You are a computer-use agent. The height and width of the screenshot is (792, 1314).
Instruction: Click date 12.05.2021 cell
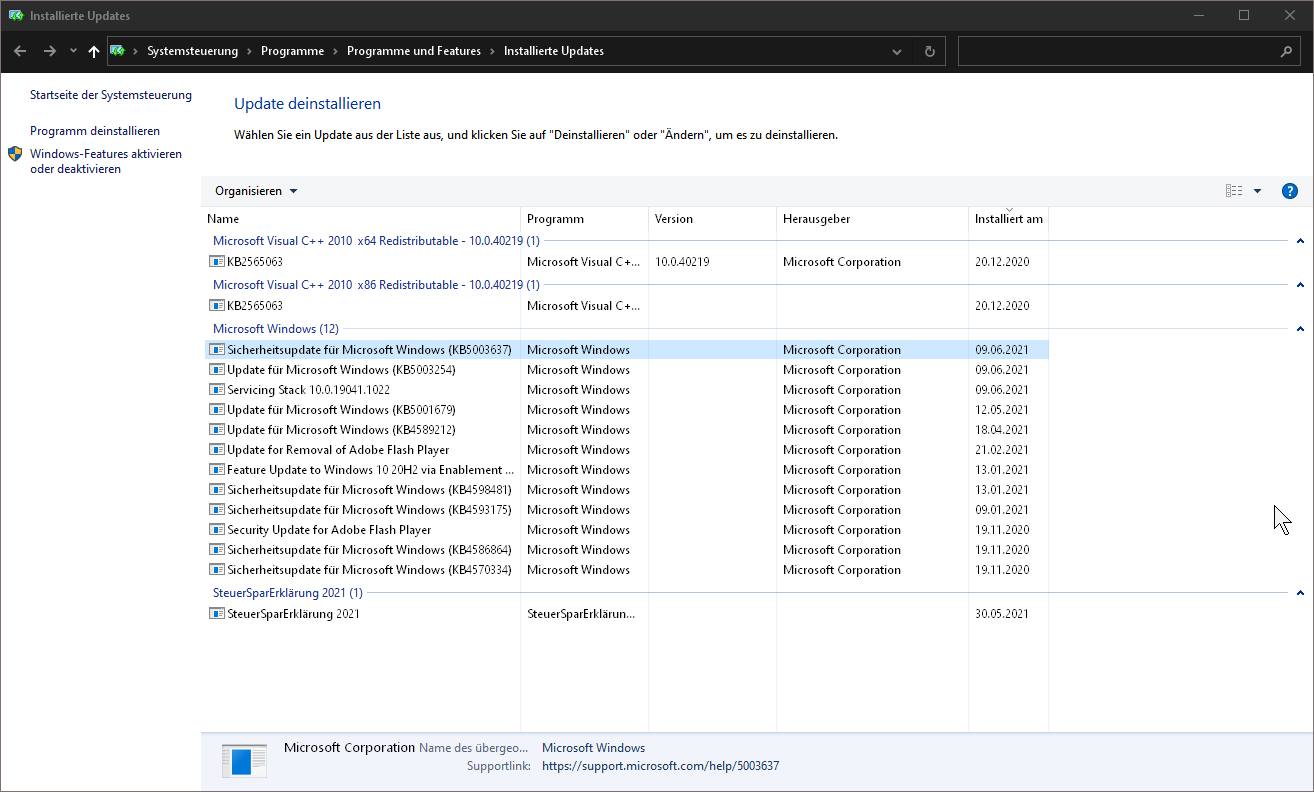coord(1002,410)
